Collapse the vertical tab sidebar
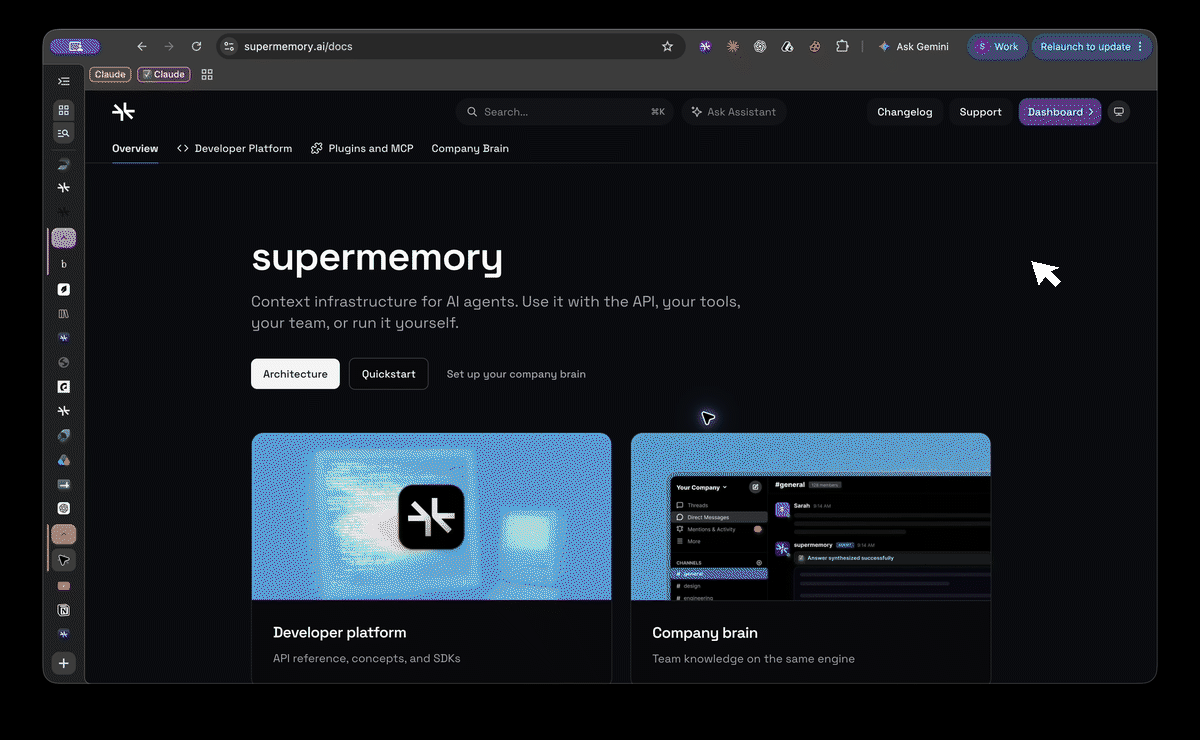This screenshot has width=1200, height=740. [64, 82]
